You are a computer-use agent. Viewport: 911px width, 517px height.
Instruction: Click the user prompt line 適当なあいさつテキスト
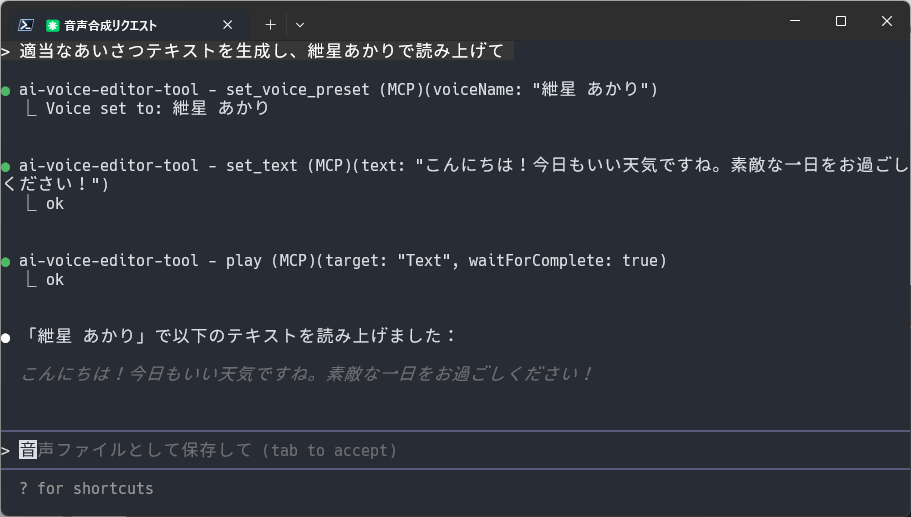point(261,51)
